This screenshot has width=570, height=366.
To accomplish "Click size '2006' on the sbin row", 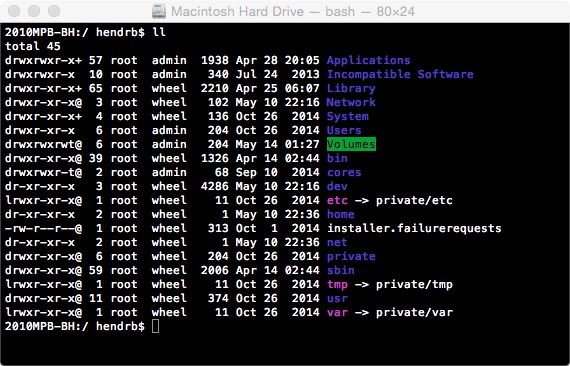I will pos(215,270).
